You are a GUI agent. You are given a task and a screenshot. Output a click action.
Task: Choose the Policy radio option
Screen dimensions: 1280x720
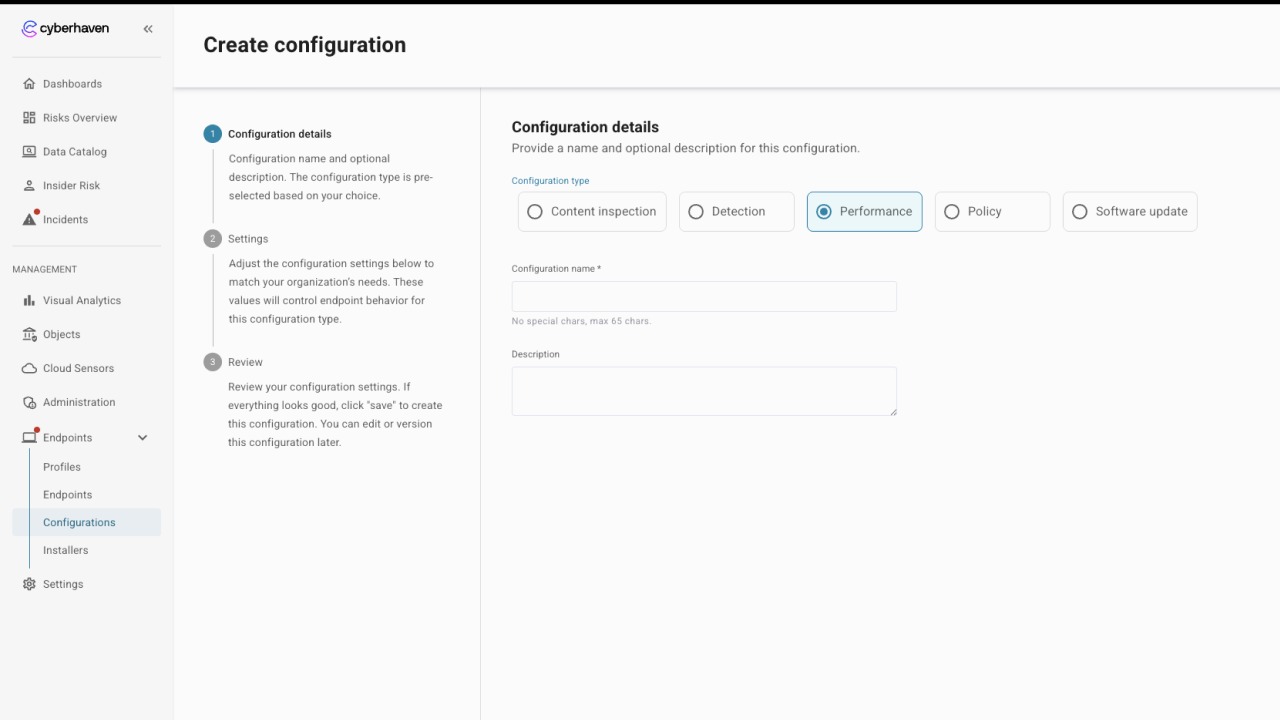(x=952, y=212)
